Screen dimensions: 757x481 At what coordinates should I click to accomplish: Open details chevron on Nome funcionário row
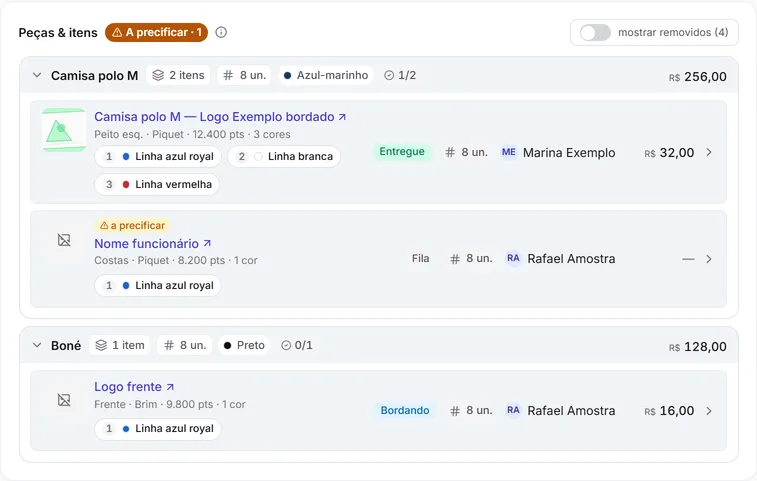[709, 259]
